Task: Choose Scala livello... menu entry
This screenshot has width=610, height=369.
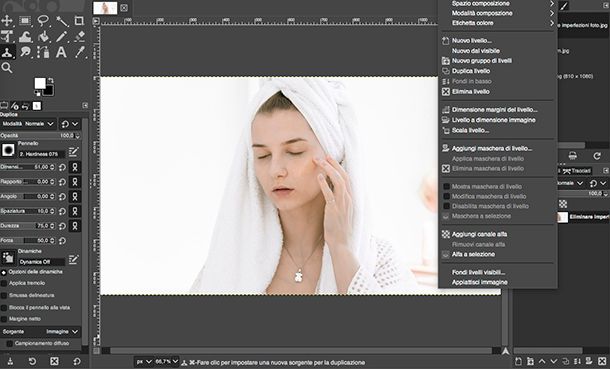Action: [x=498, y=130]
